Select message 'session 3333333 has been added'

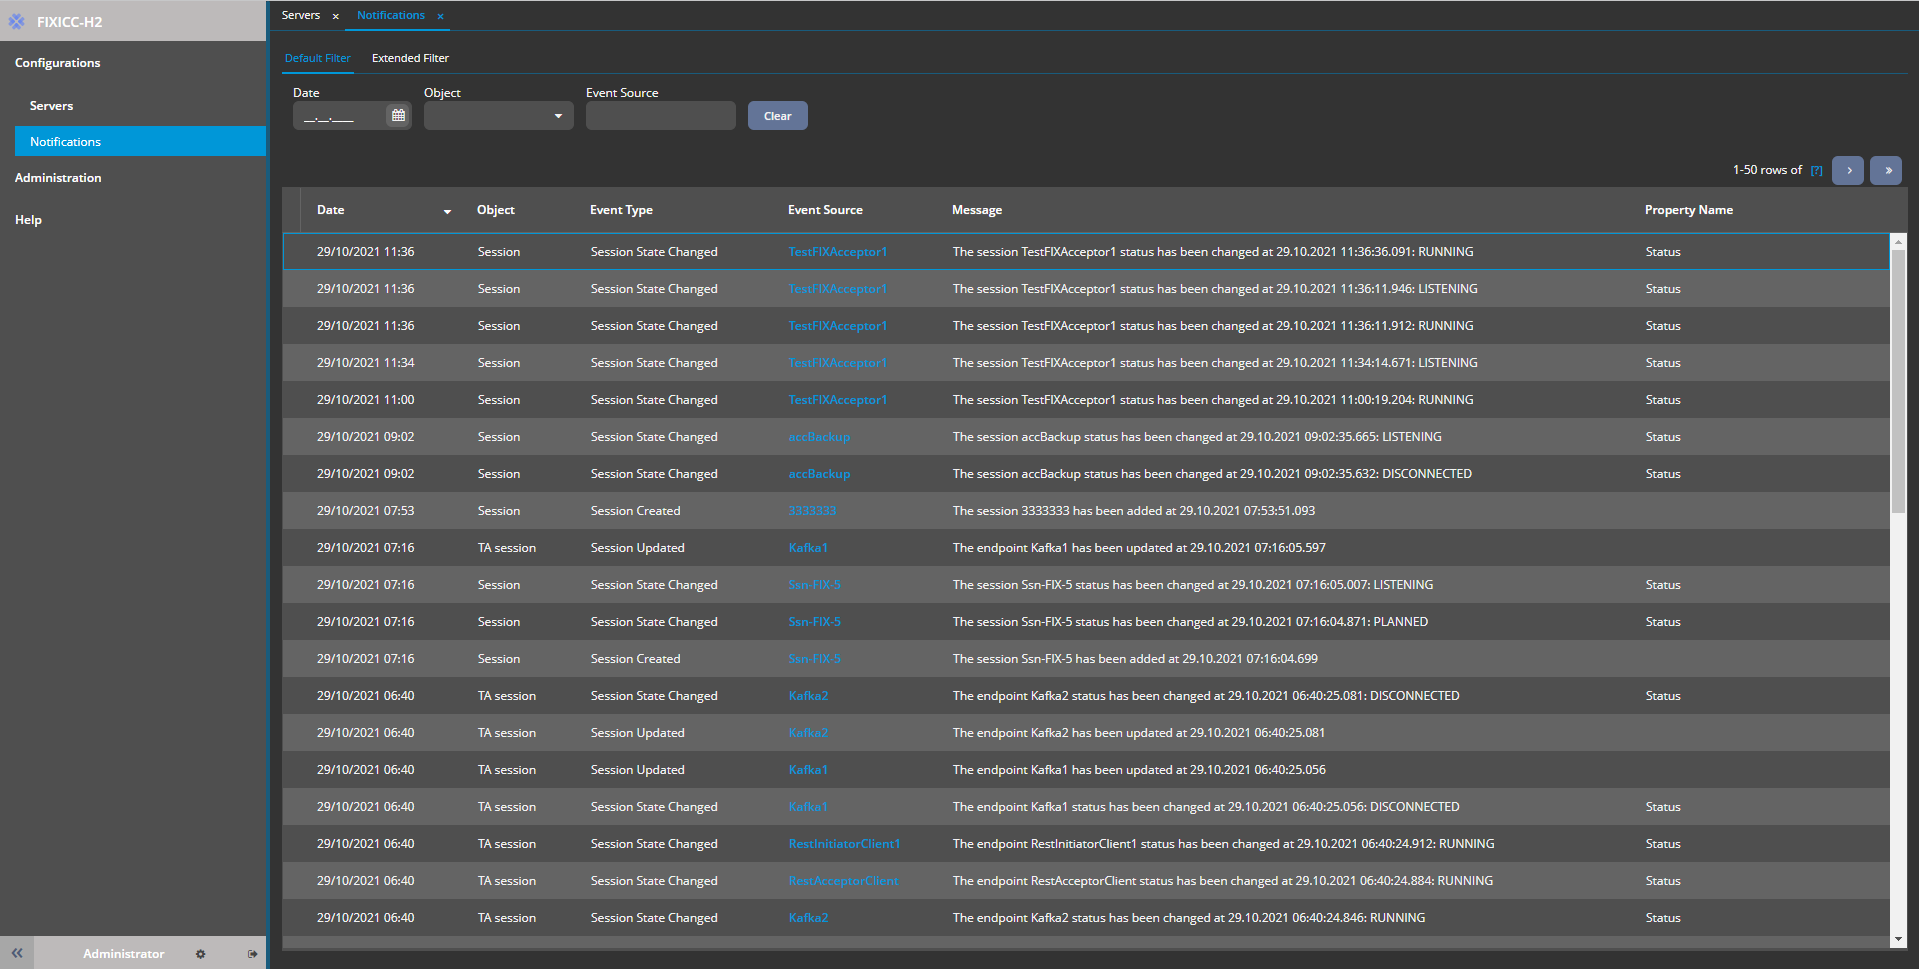tap(1134, 511)
